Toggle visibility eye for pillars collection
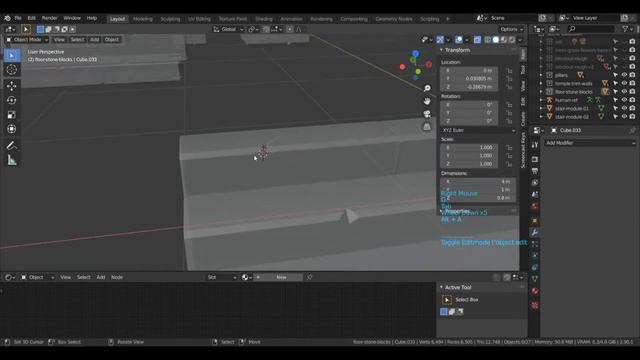The height and width of the screenshot is (360, 640). tap(624, 75)
